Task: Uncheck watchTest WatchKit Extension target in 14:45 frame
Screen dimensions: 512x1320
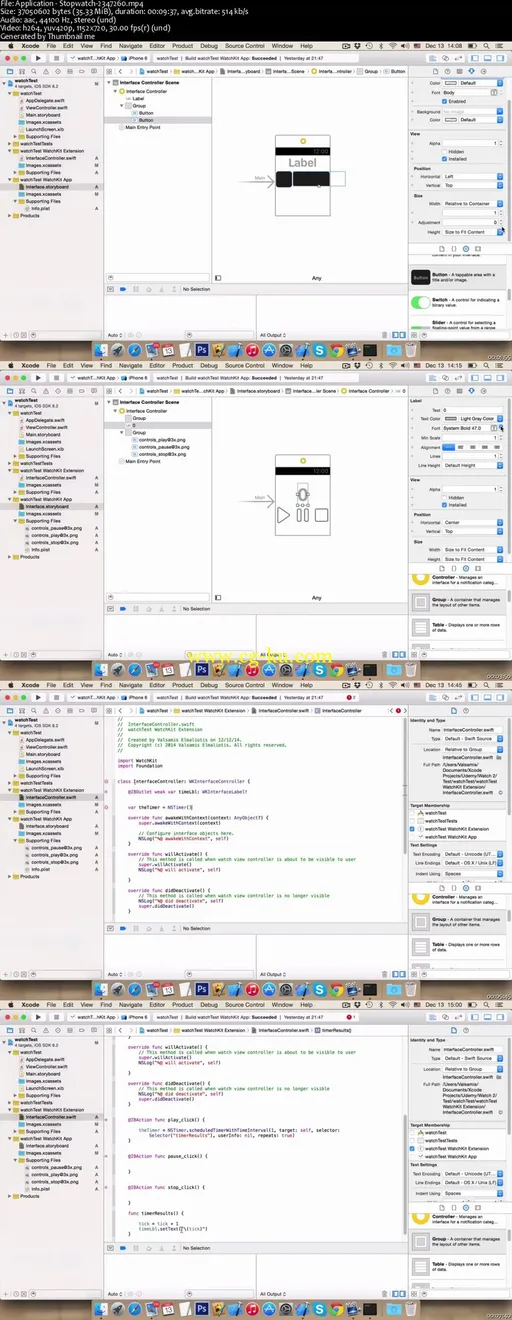Action: [x=413, y=829]
